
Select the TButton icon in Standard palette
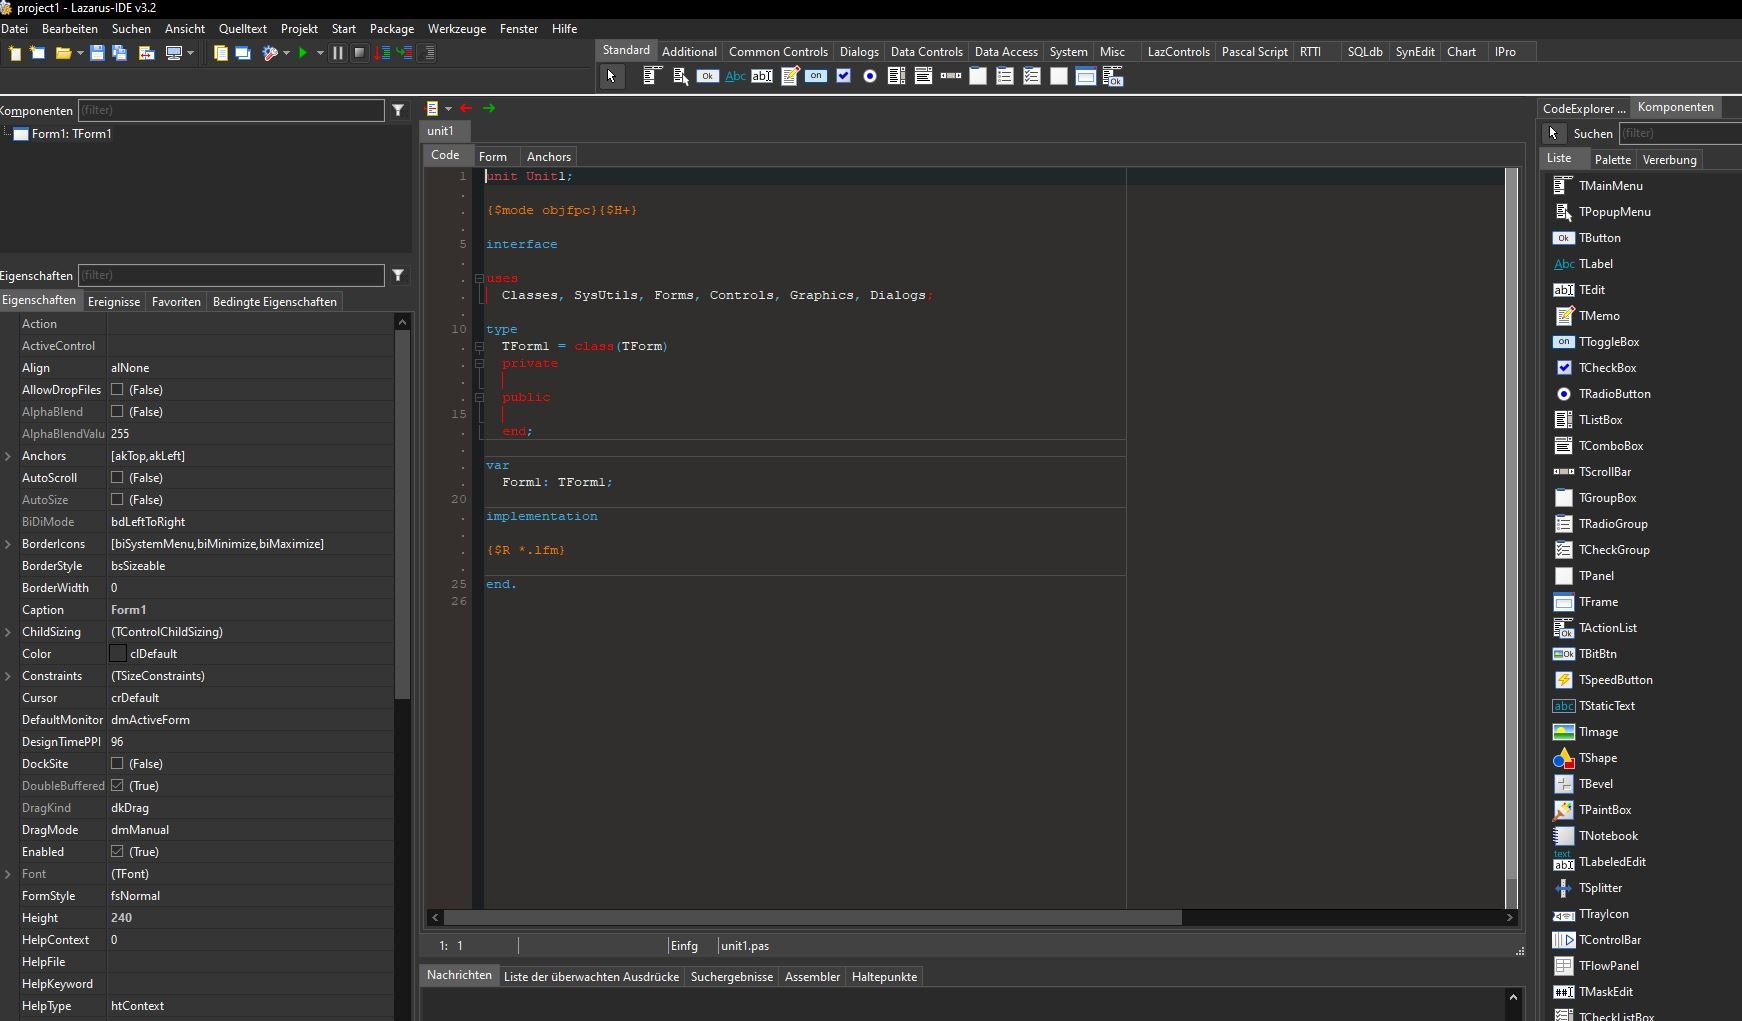pyautogui.click(x=708, y=76)
